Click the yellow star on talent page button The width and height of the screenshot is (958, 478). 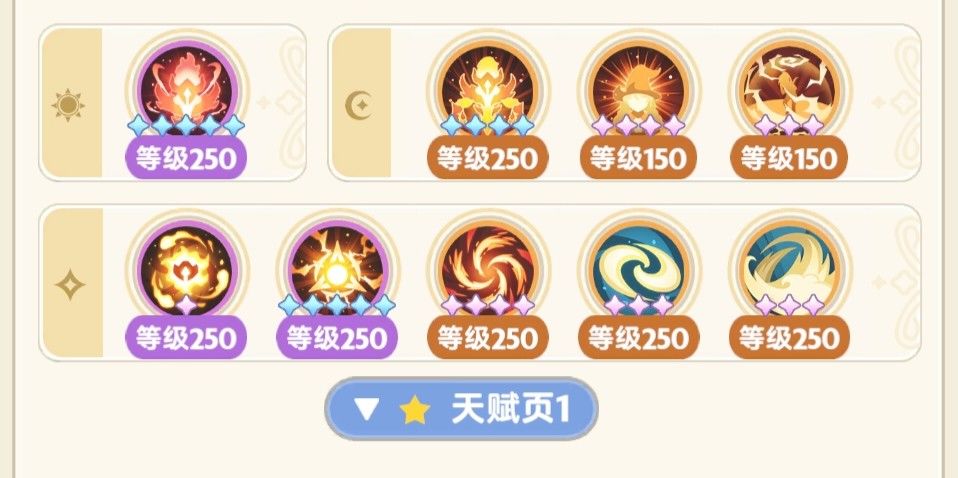(415, 410)
